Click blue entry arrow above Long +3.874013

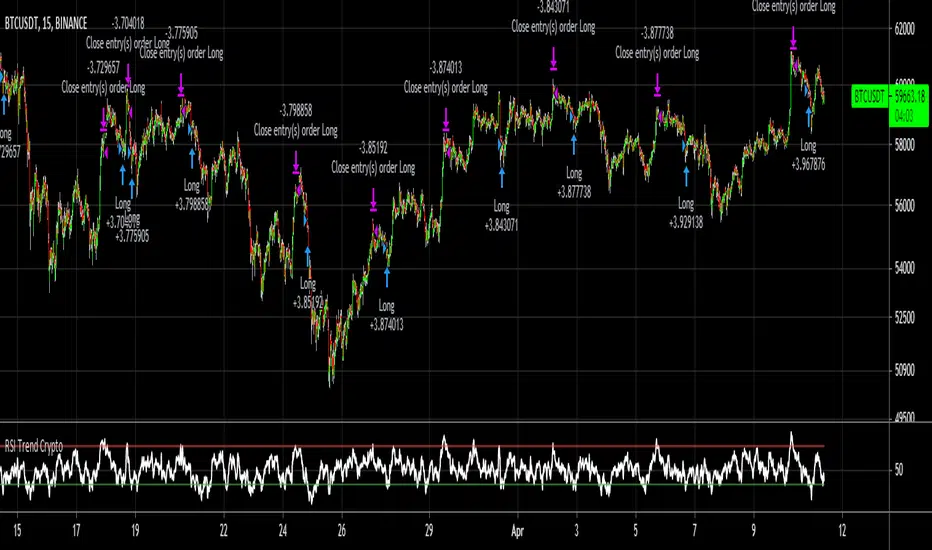pyautogui.click(x=387, y=278)
